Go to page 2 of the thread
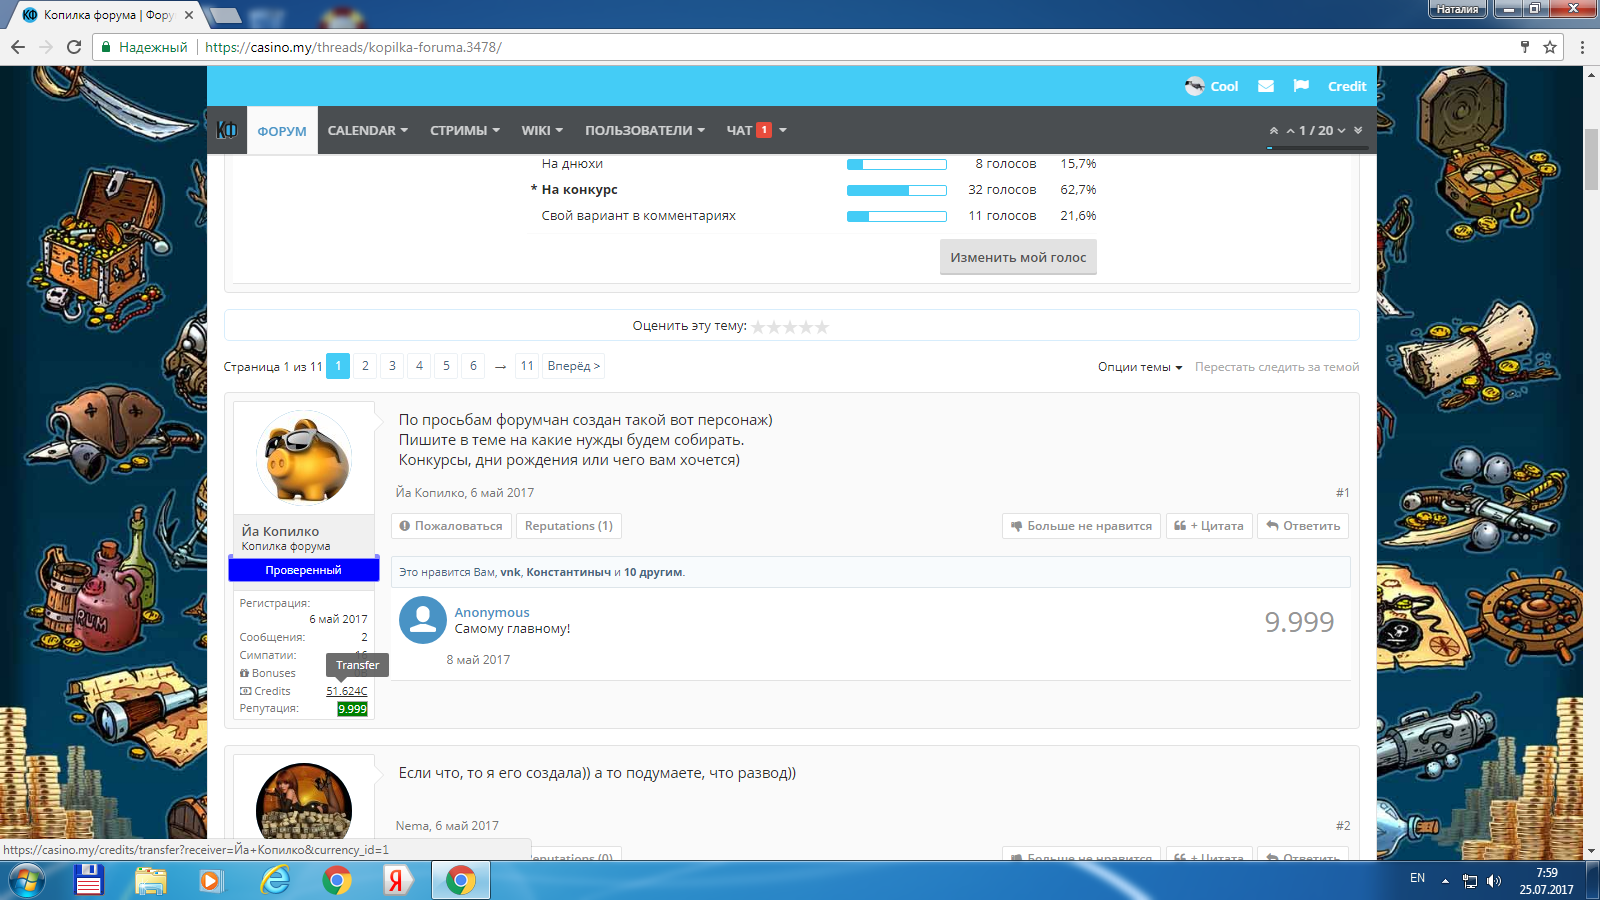This screenshot has width=1600, height=900. [x=366, y=366]
